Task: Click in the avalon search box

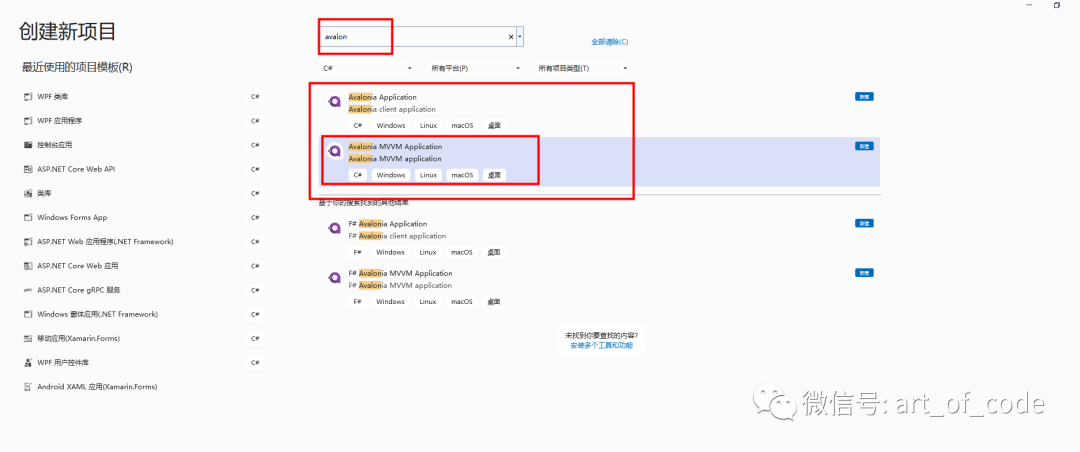Action: 414,37
